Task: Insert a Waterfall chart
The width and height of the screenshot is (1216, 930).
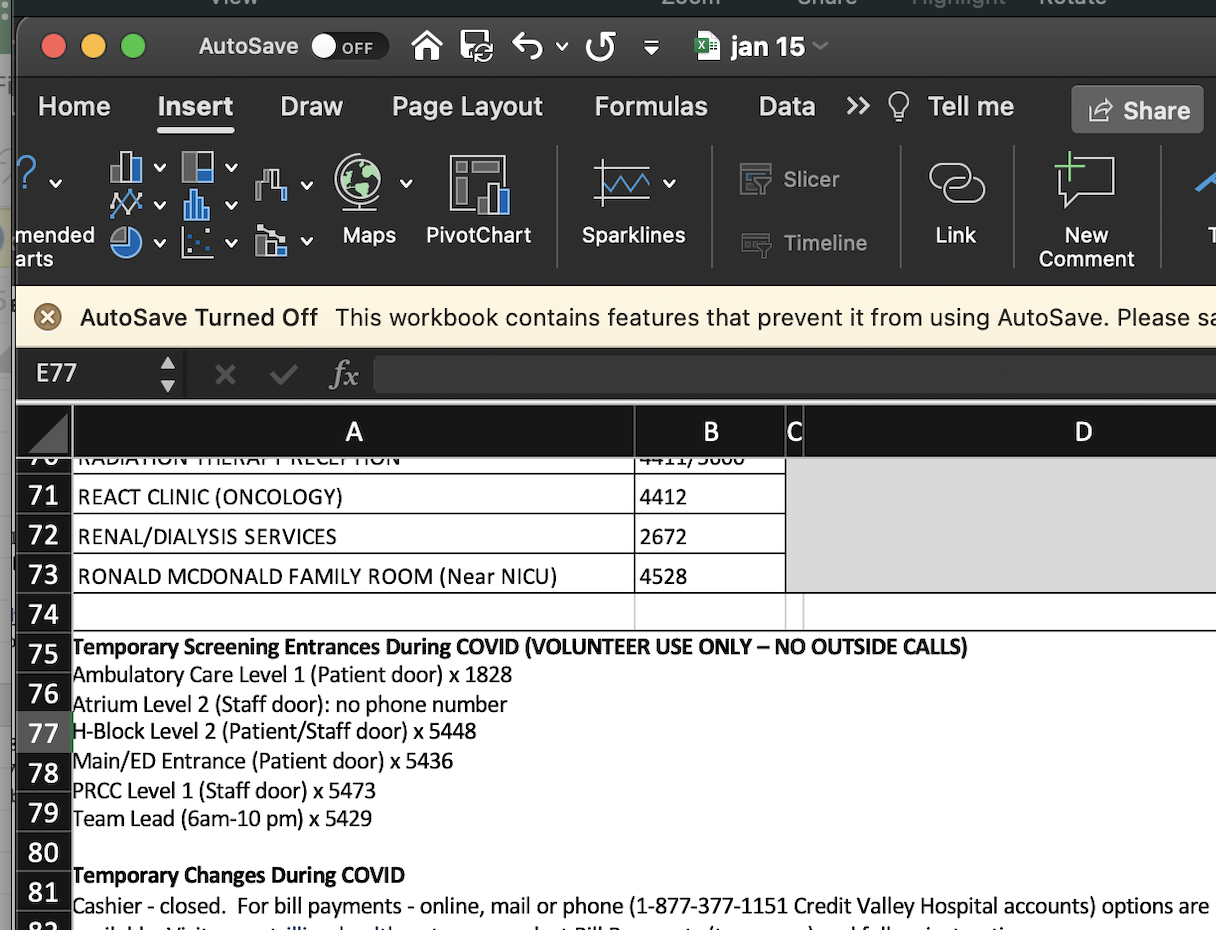Action: 271,184
